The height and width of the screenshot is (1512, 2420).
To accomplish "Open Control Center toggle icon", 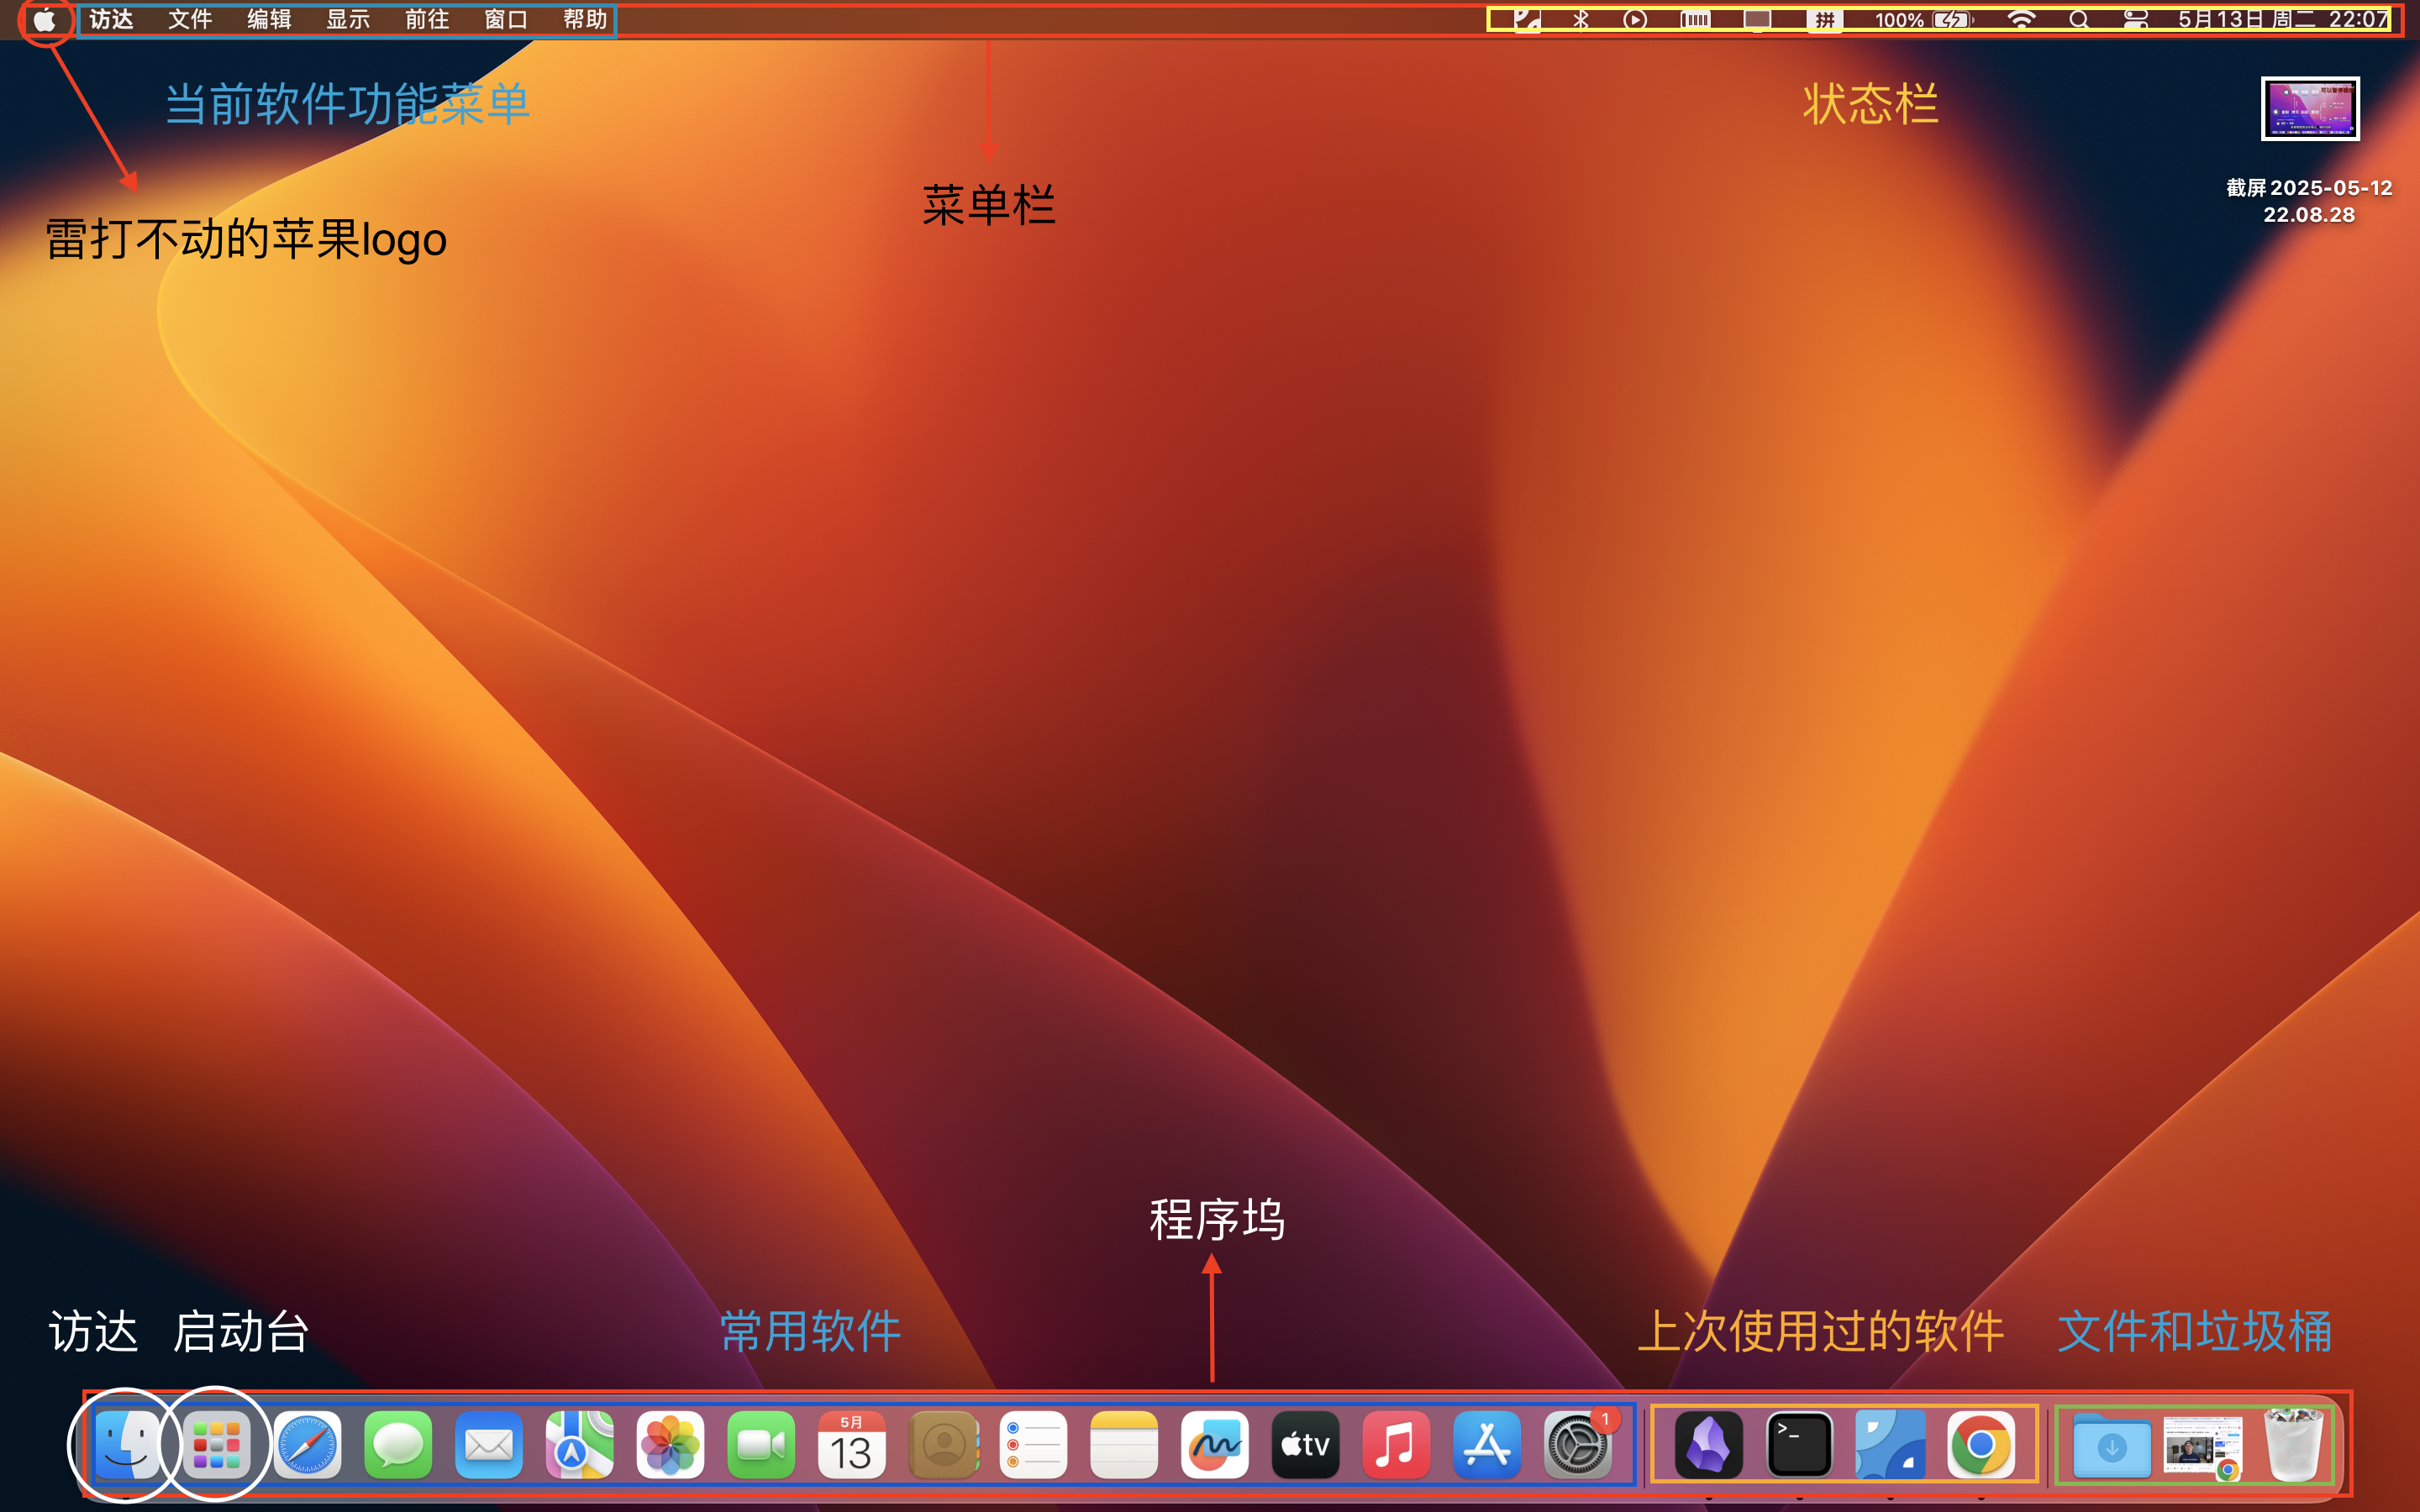I will pyautogui.click(x=2135, y=20).
